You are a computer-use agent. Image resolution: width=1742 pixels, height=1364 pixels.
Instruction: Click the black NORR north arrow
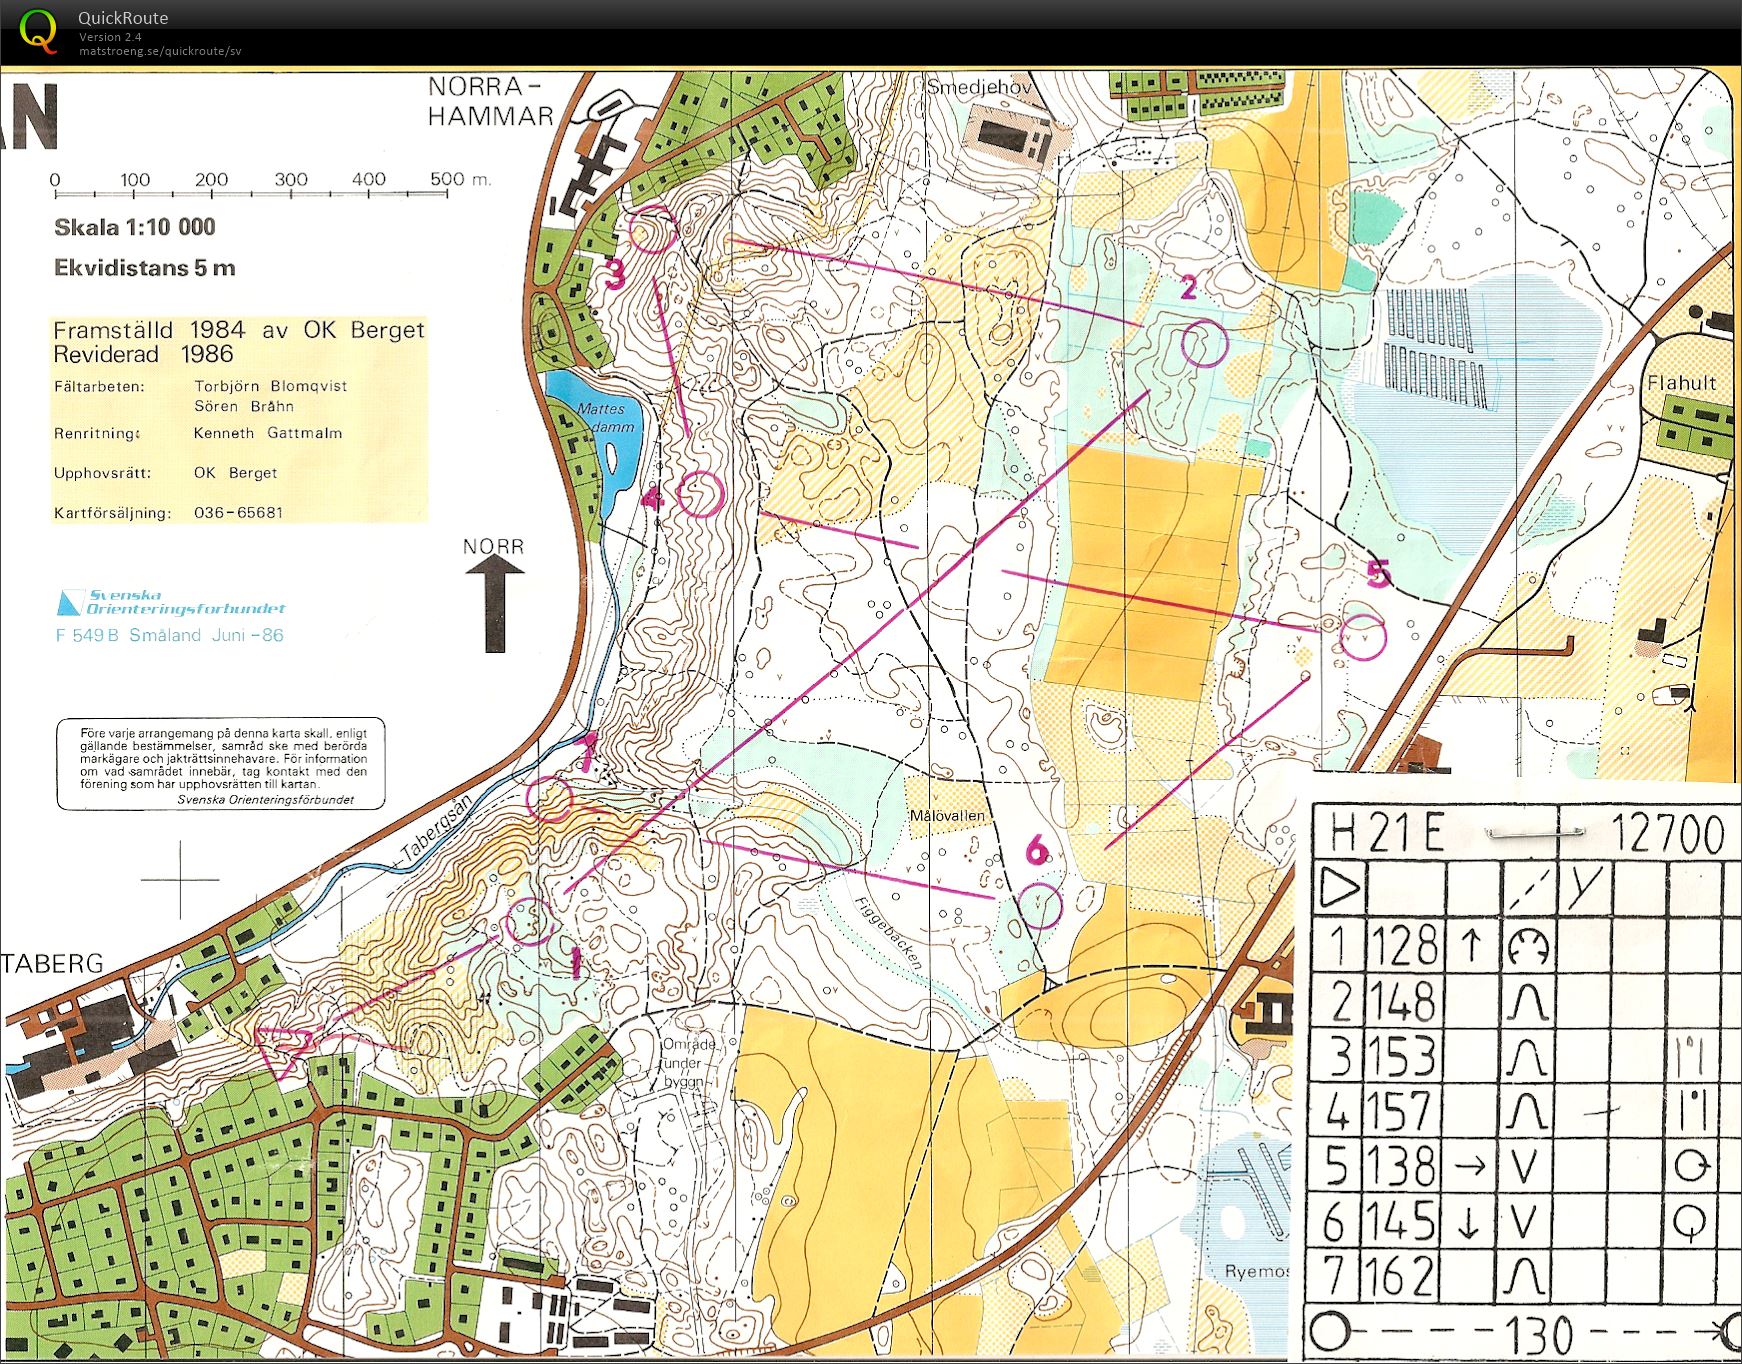tap(494, 603)
